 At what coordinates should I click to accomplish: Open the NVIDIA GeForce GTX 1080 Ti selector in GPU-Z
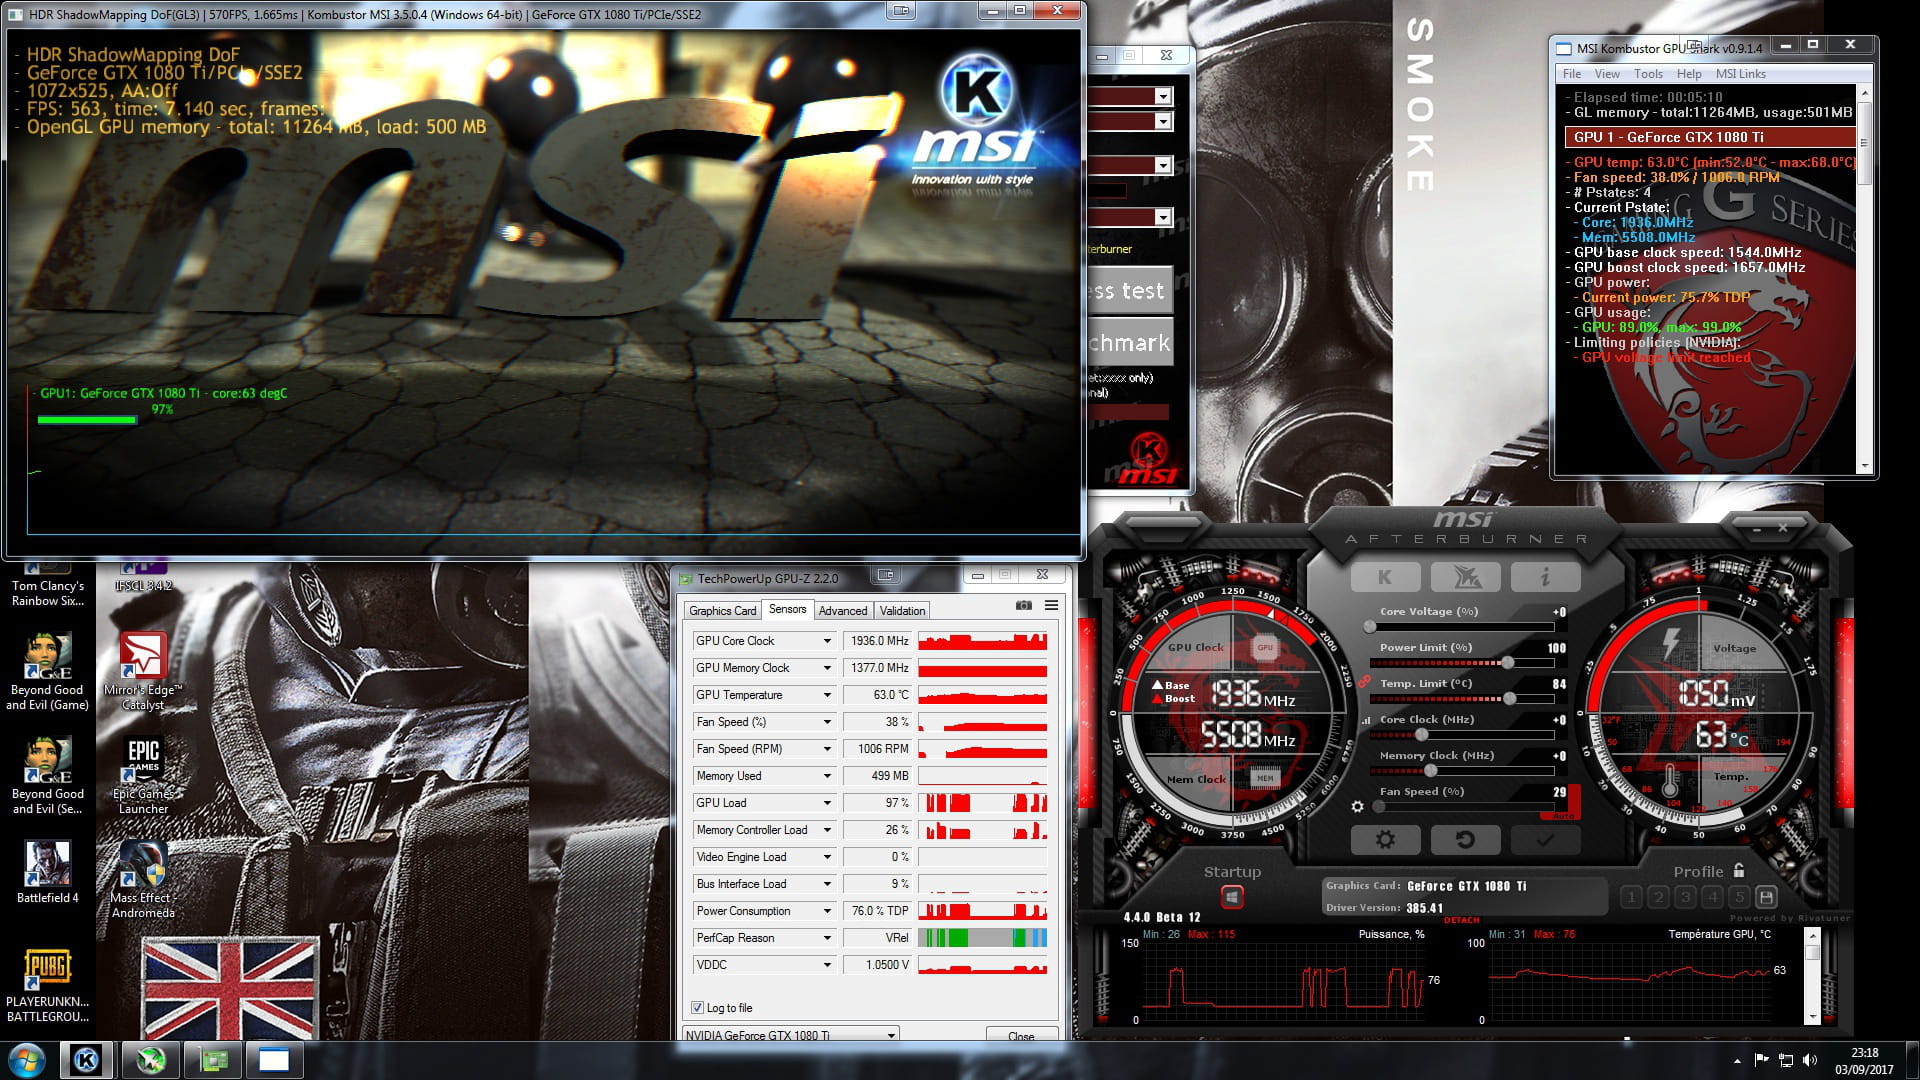point(790,1034)
